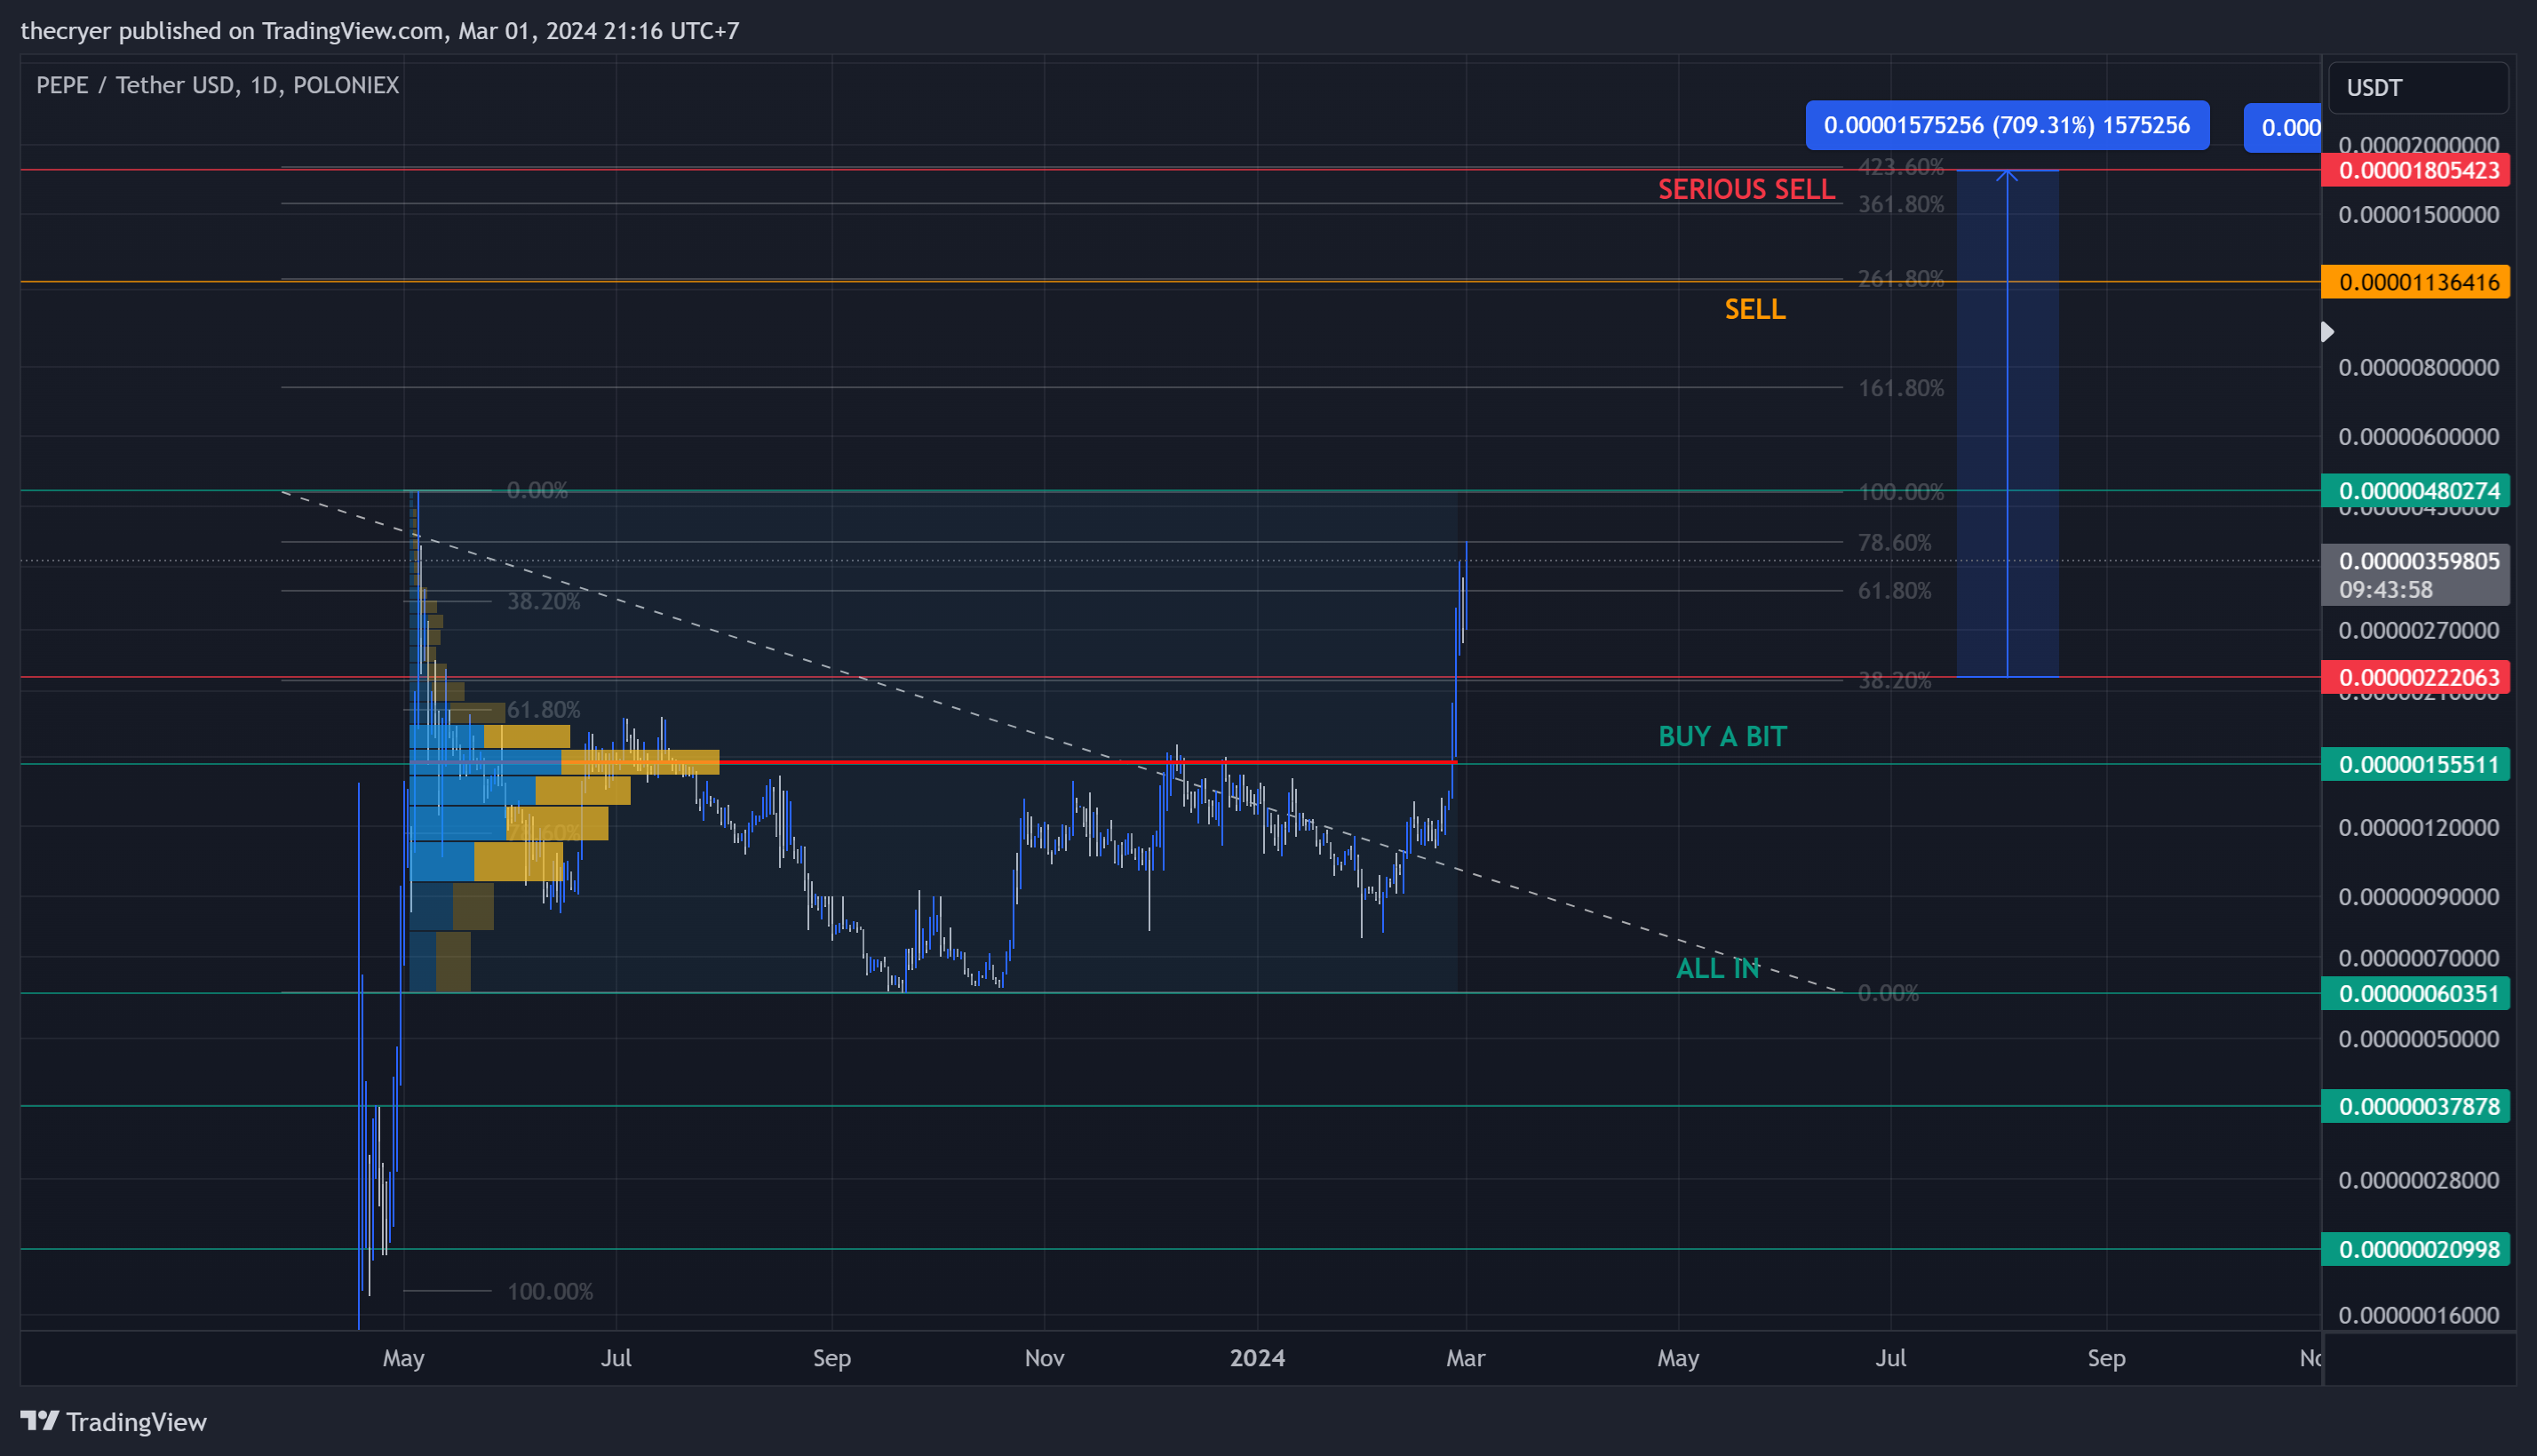Screen dimensions: 2537x1456
Task: Click the Mar label on the time axis
Action: pyautogui.click(x=1465, y=1358)
